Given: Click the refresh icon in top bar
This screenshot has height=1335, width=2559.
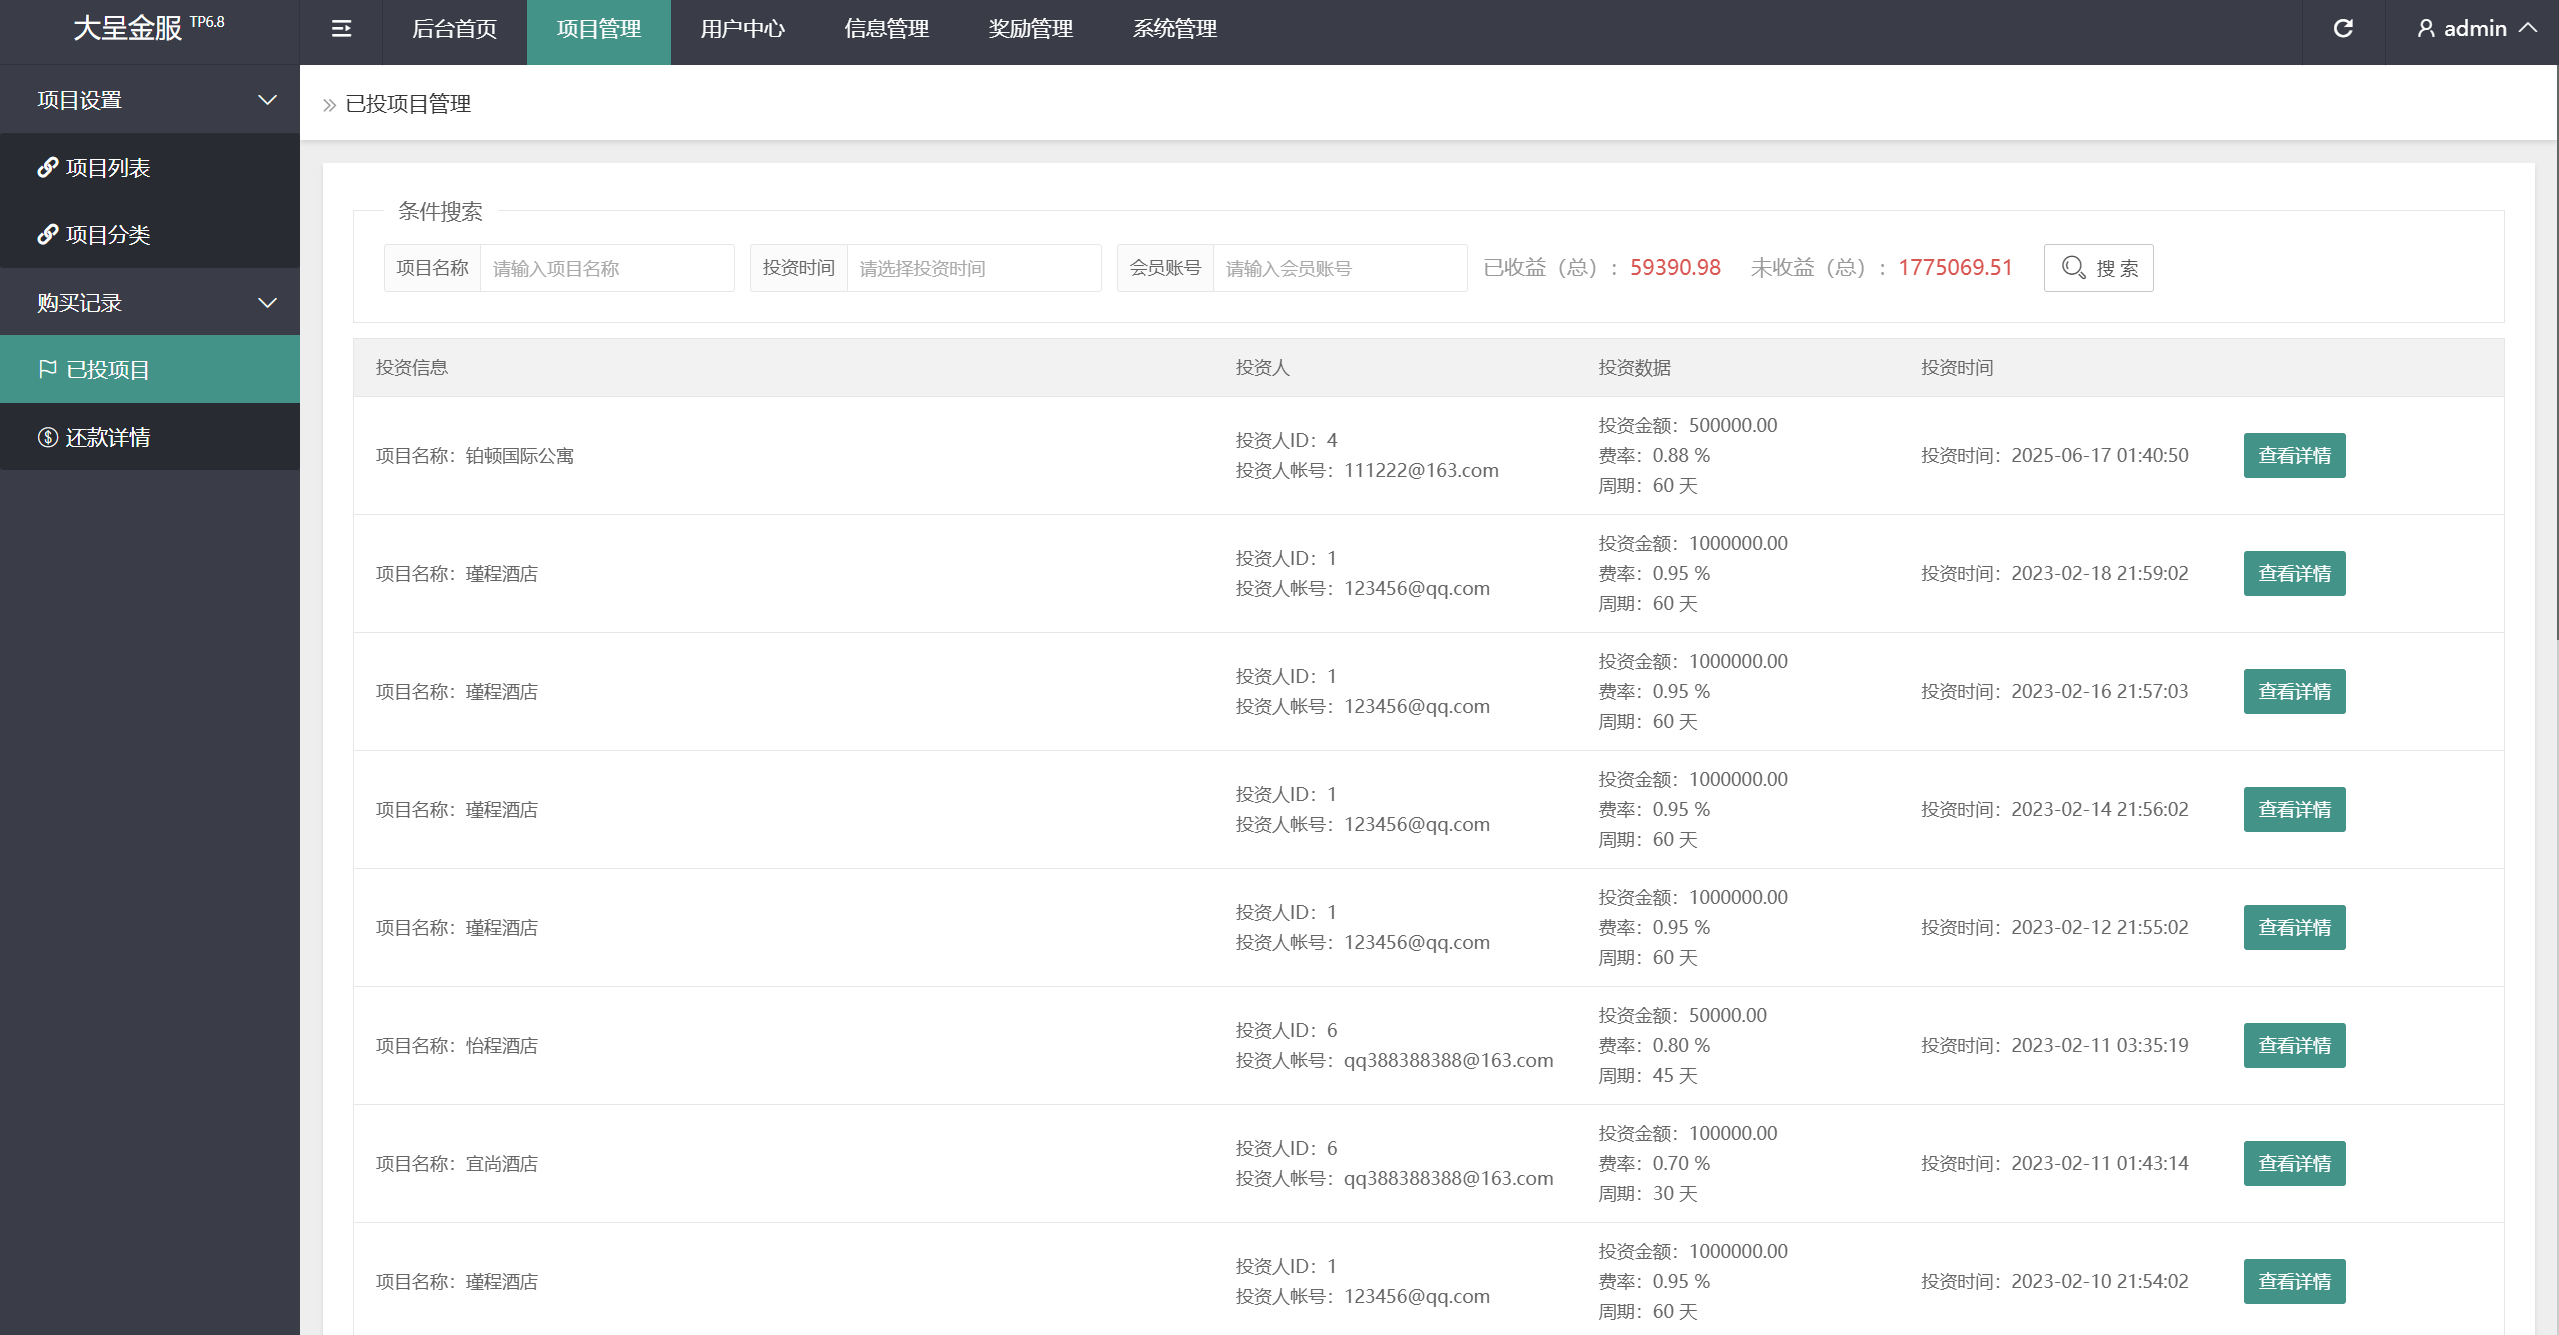Looking at the screenshot, I should 2343,29.
